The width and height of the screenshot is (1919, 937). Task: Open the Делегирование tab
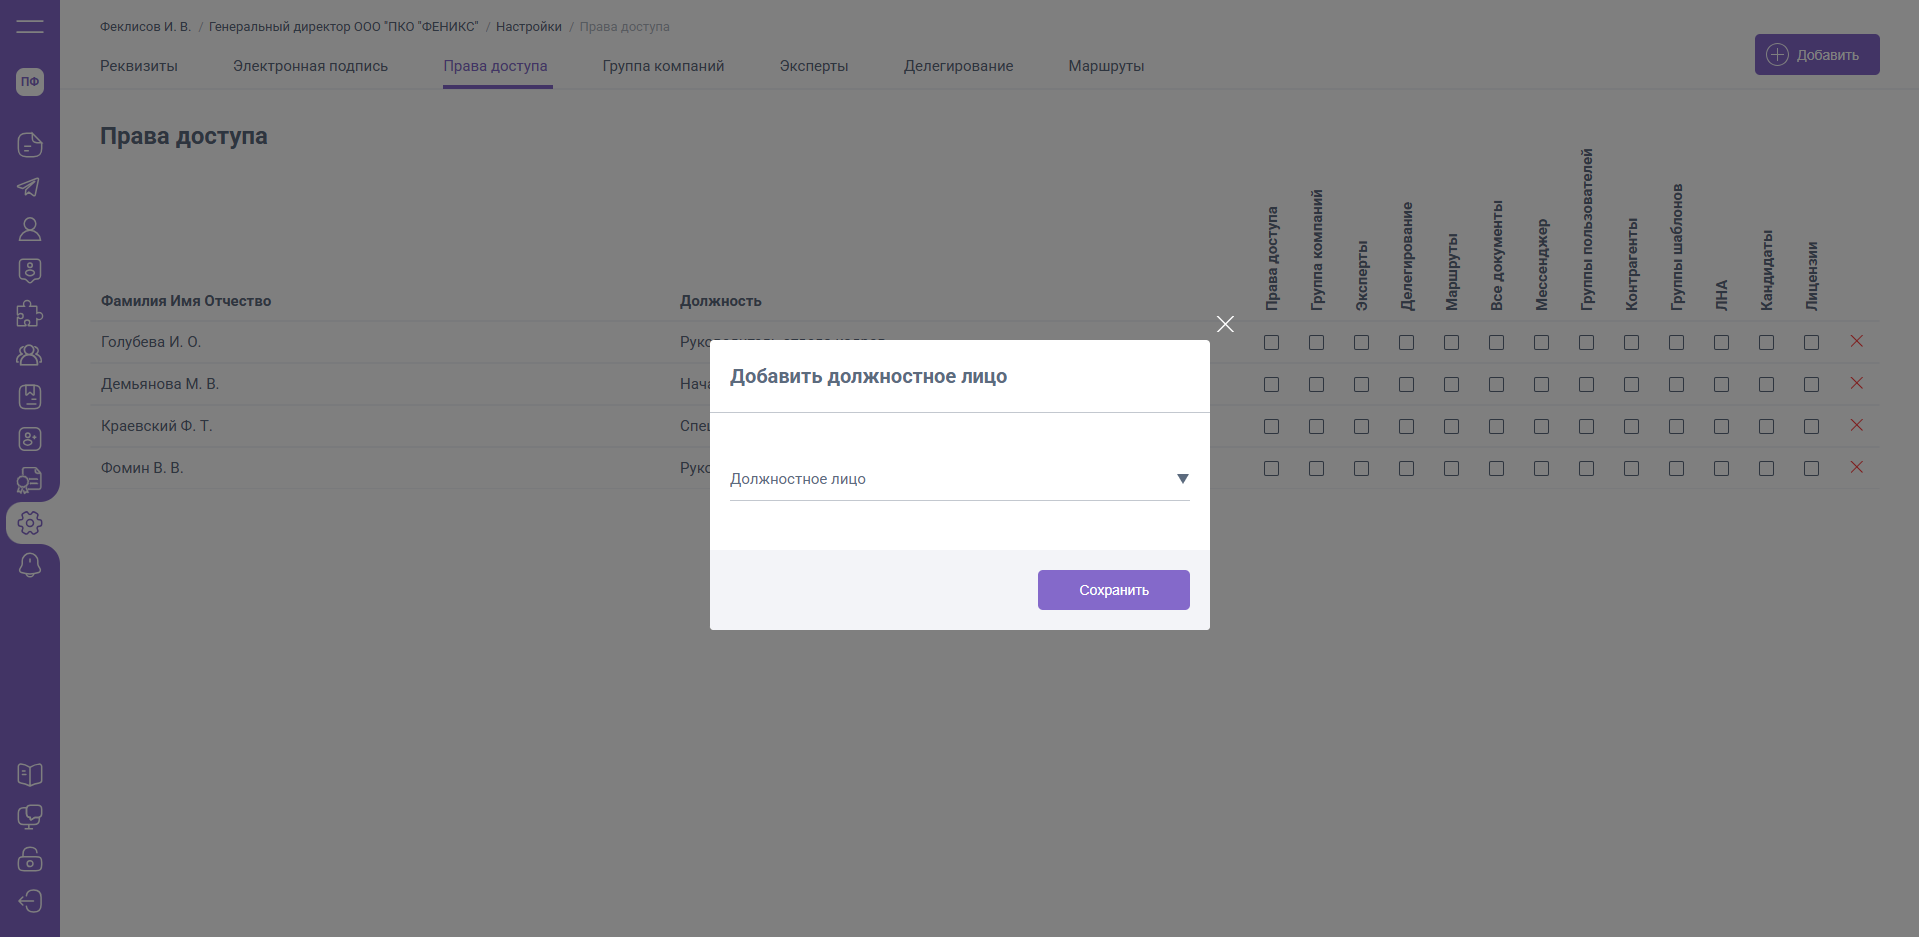[x=958, y=66]
